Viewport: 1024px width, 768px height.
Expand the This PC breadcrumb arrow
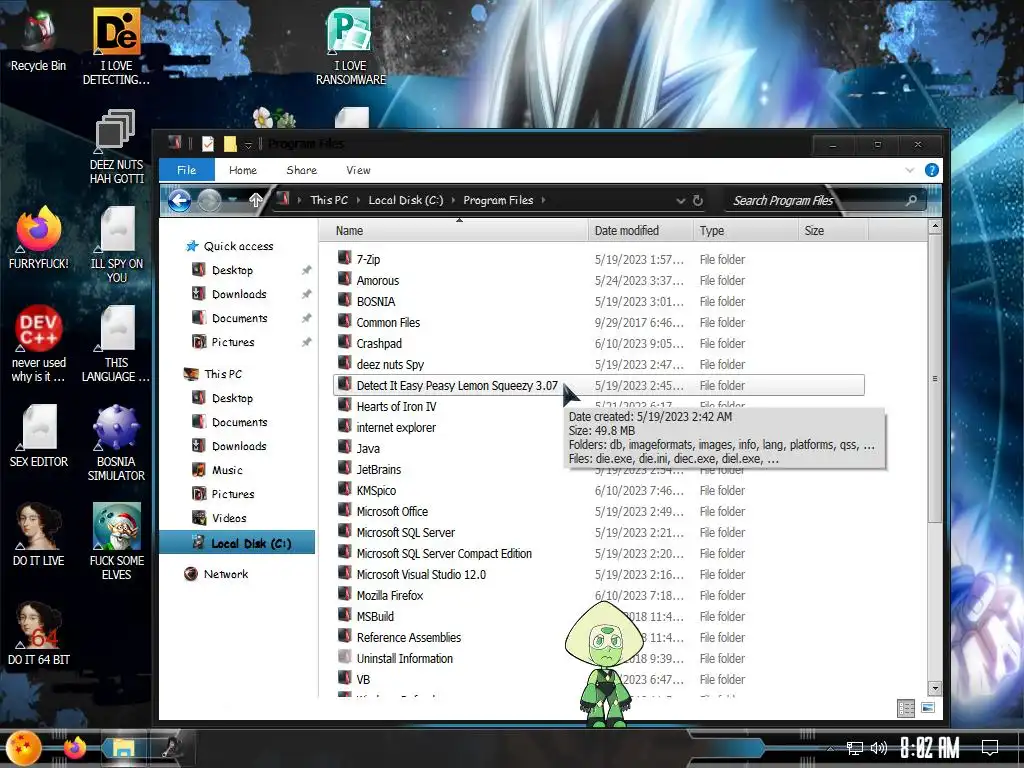pos(358,200)
